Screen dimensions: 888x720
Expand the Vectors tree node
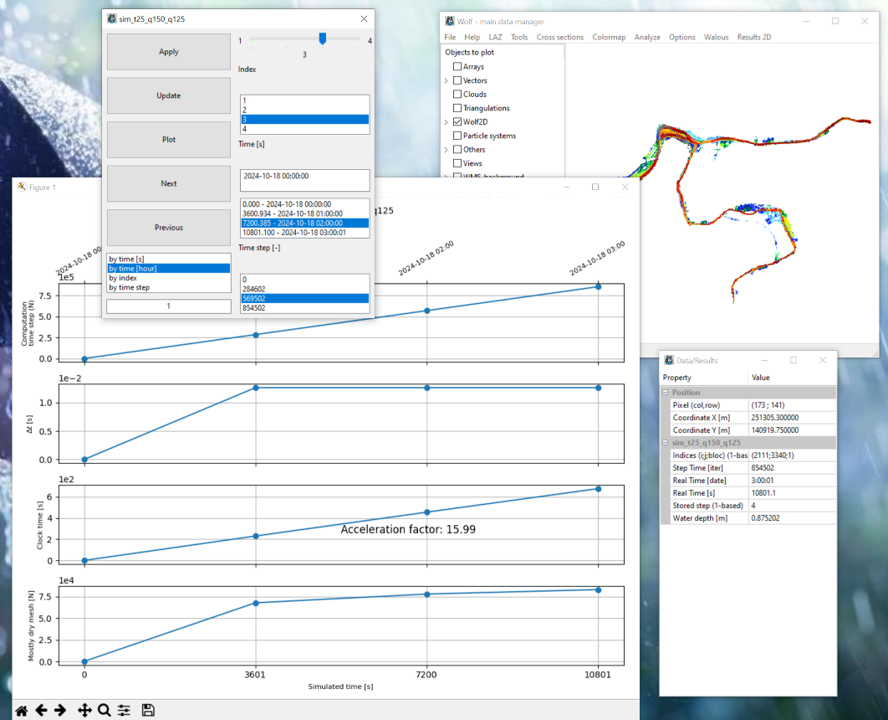click(447, 81)
